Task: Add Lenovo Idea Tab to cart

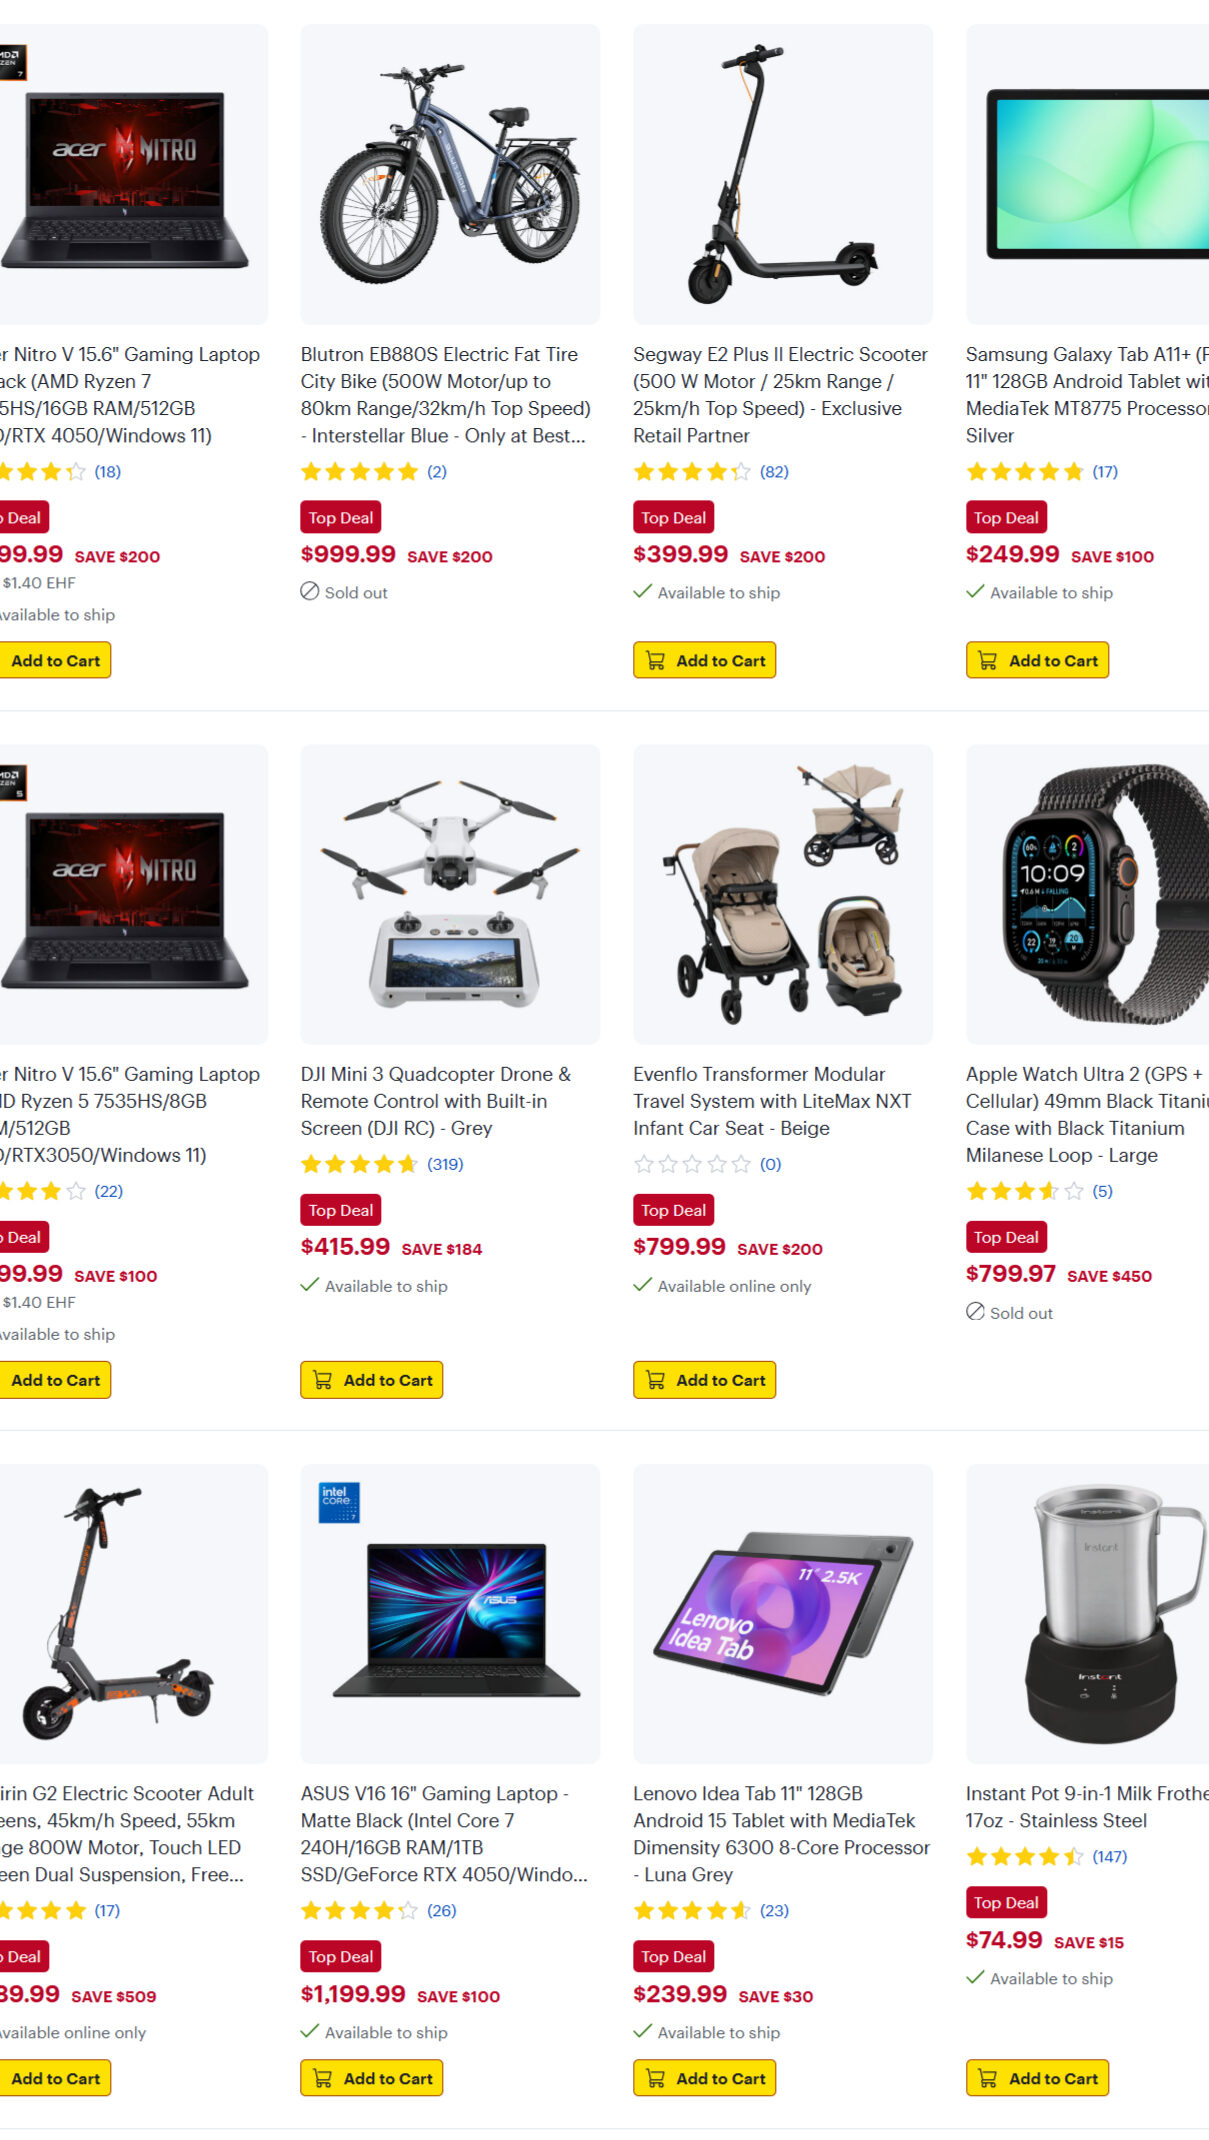Action: [704, 2078]
